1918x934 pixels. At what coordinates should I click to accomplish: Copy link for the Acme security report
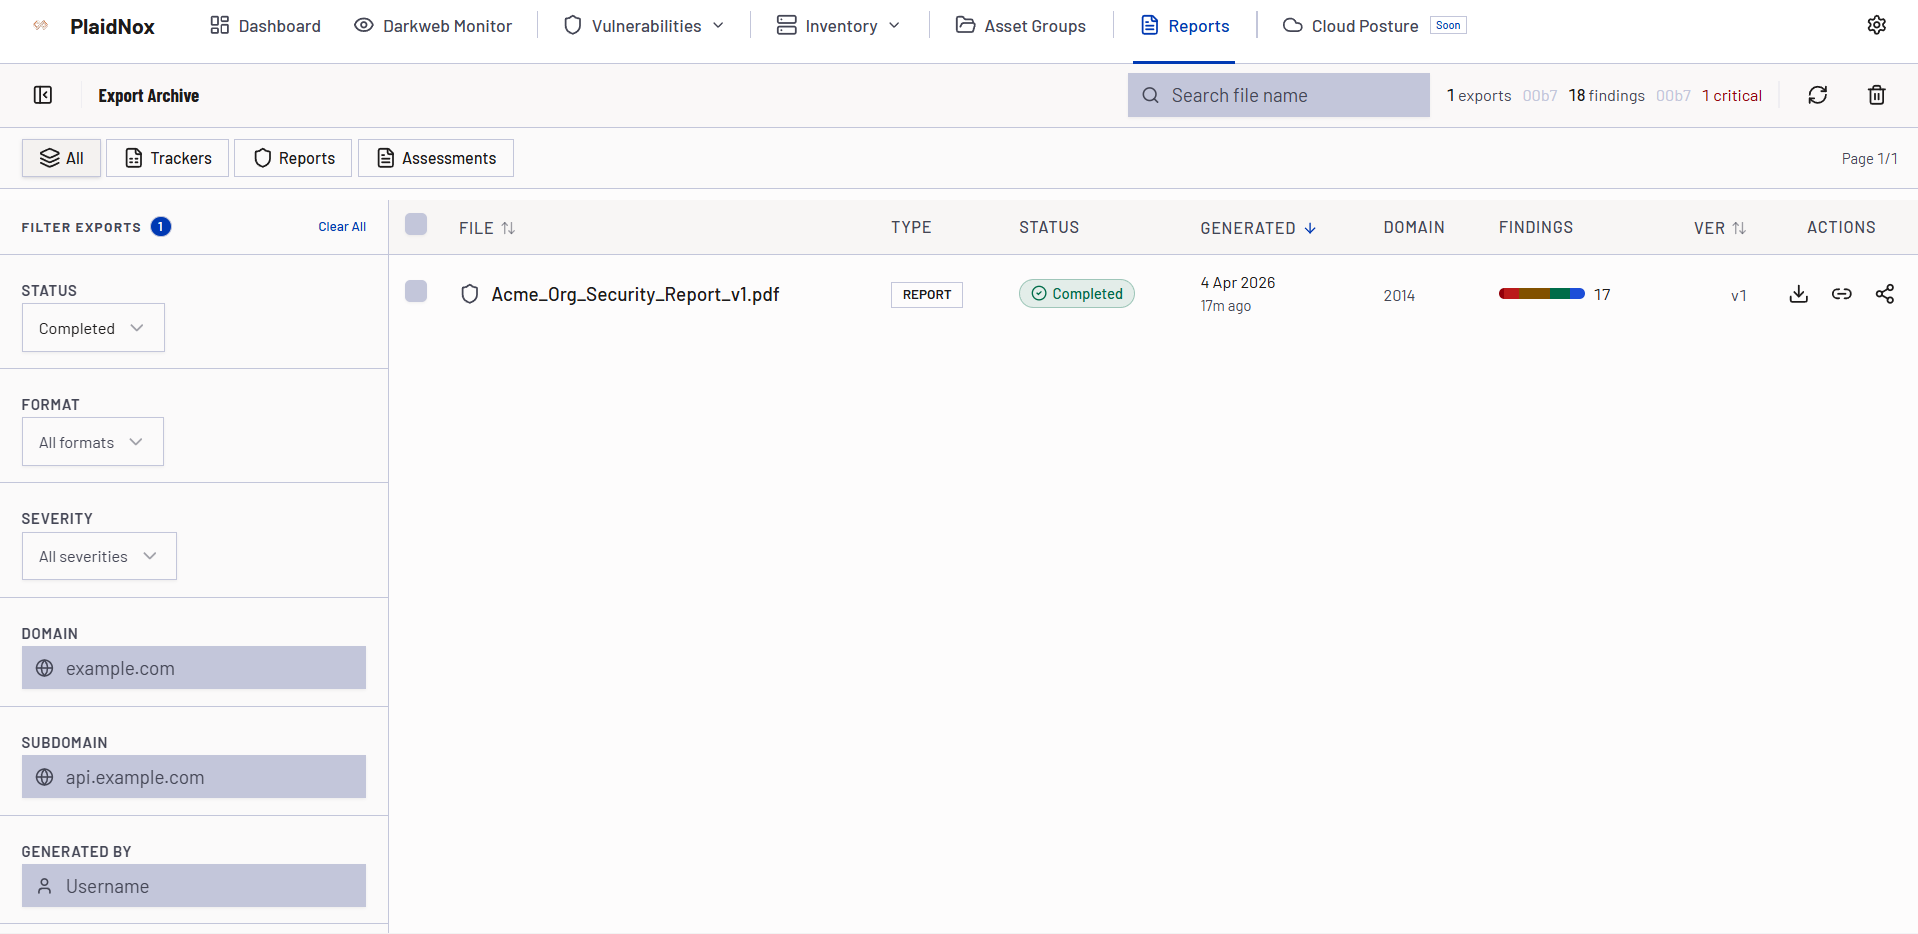click(1841, 294)
